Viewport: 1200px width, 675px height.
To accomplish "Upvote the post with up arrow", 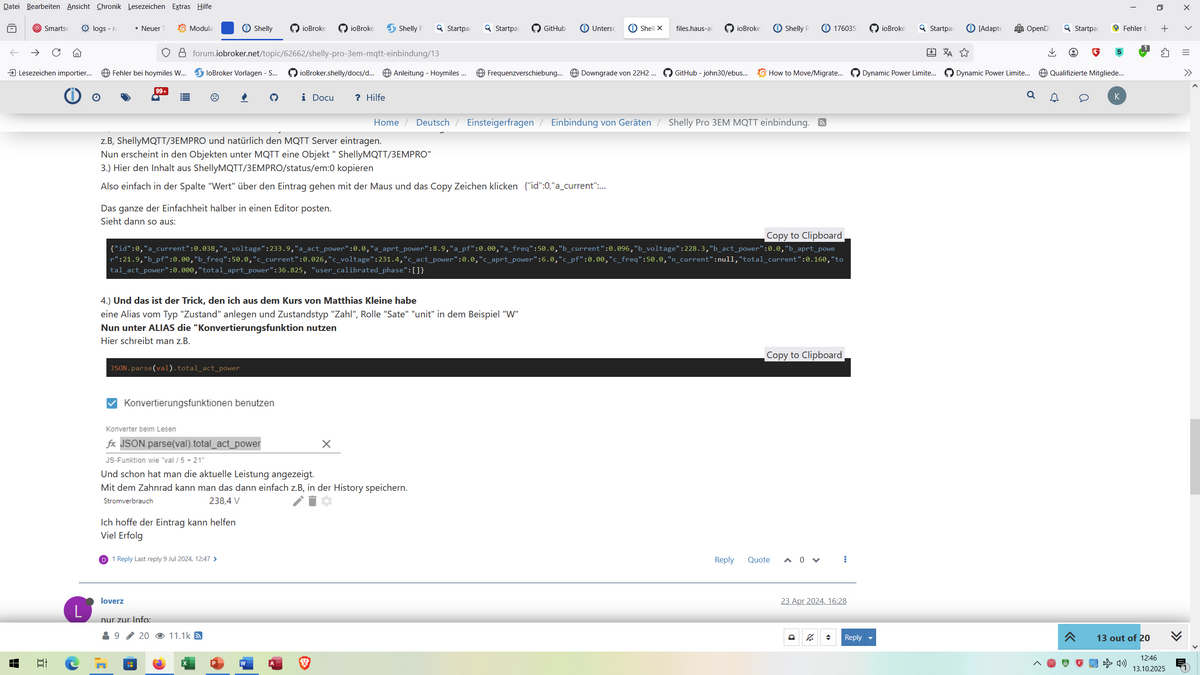I will click(787, 560).
